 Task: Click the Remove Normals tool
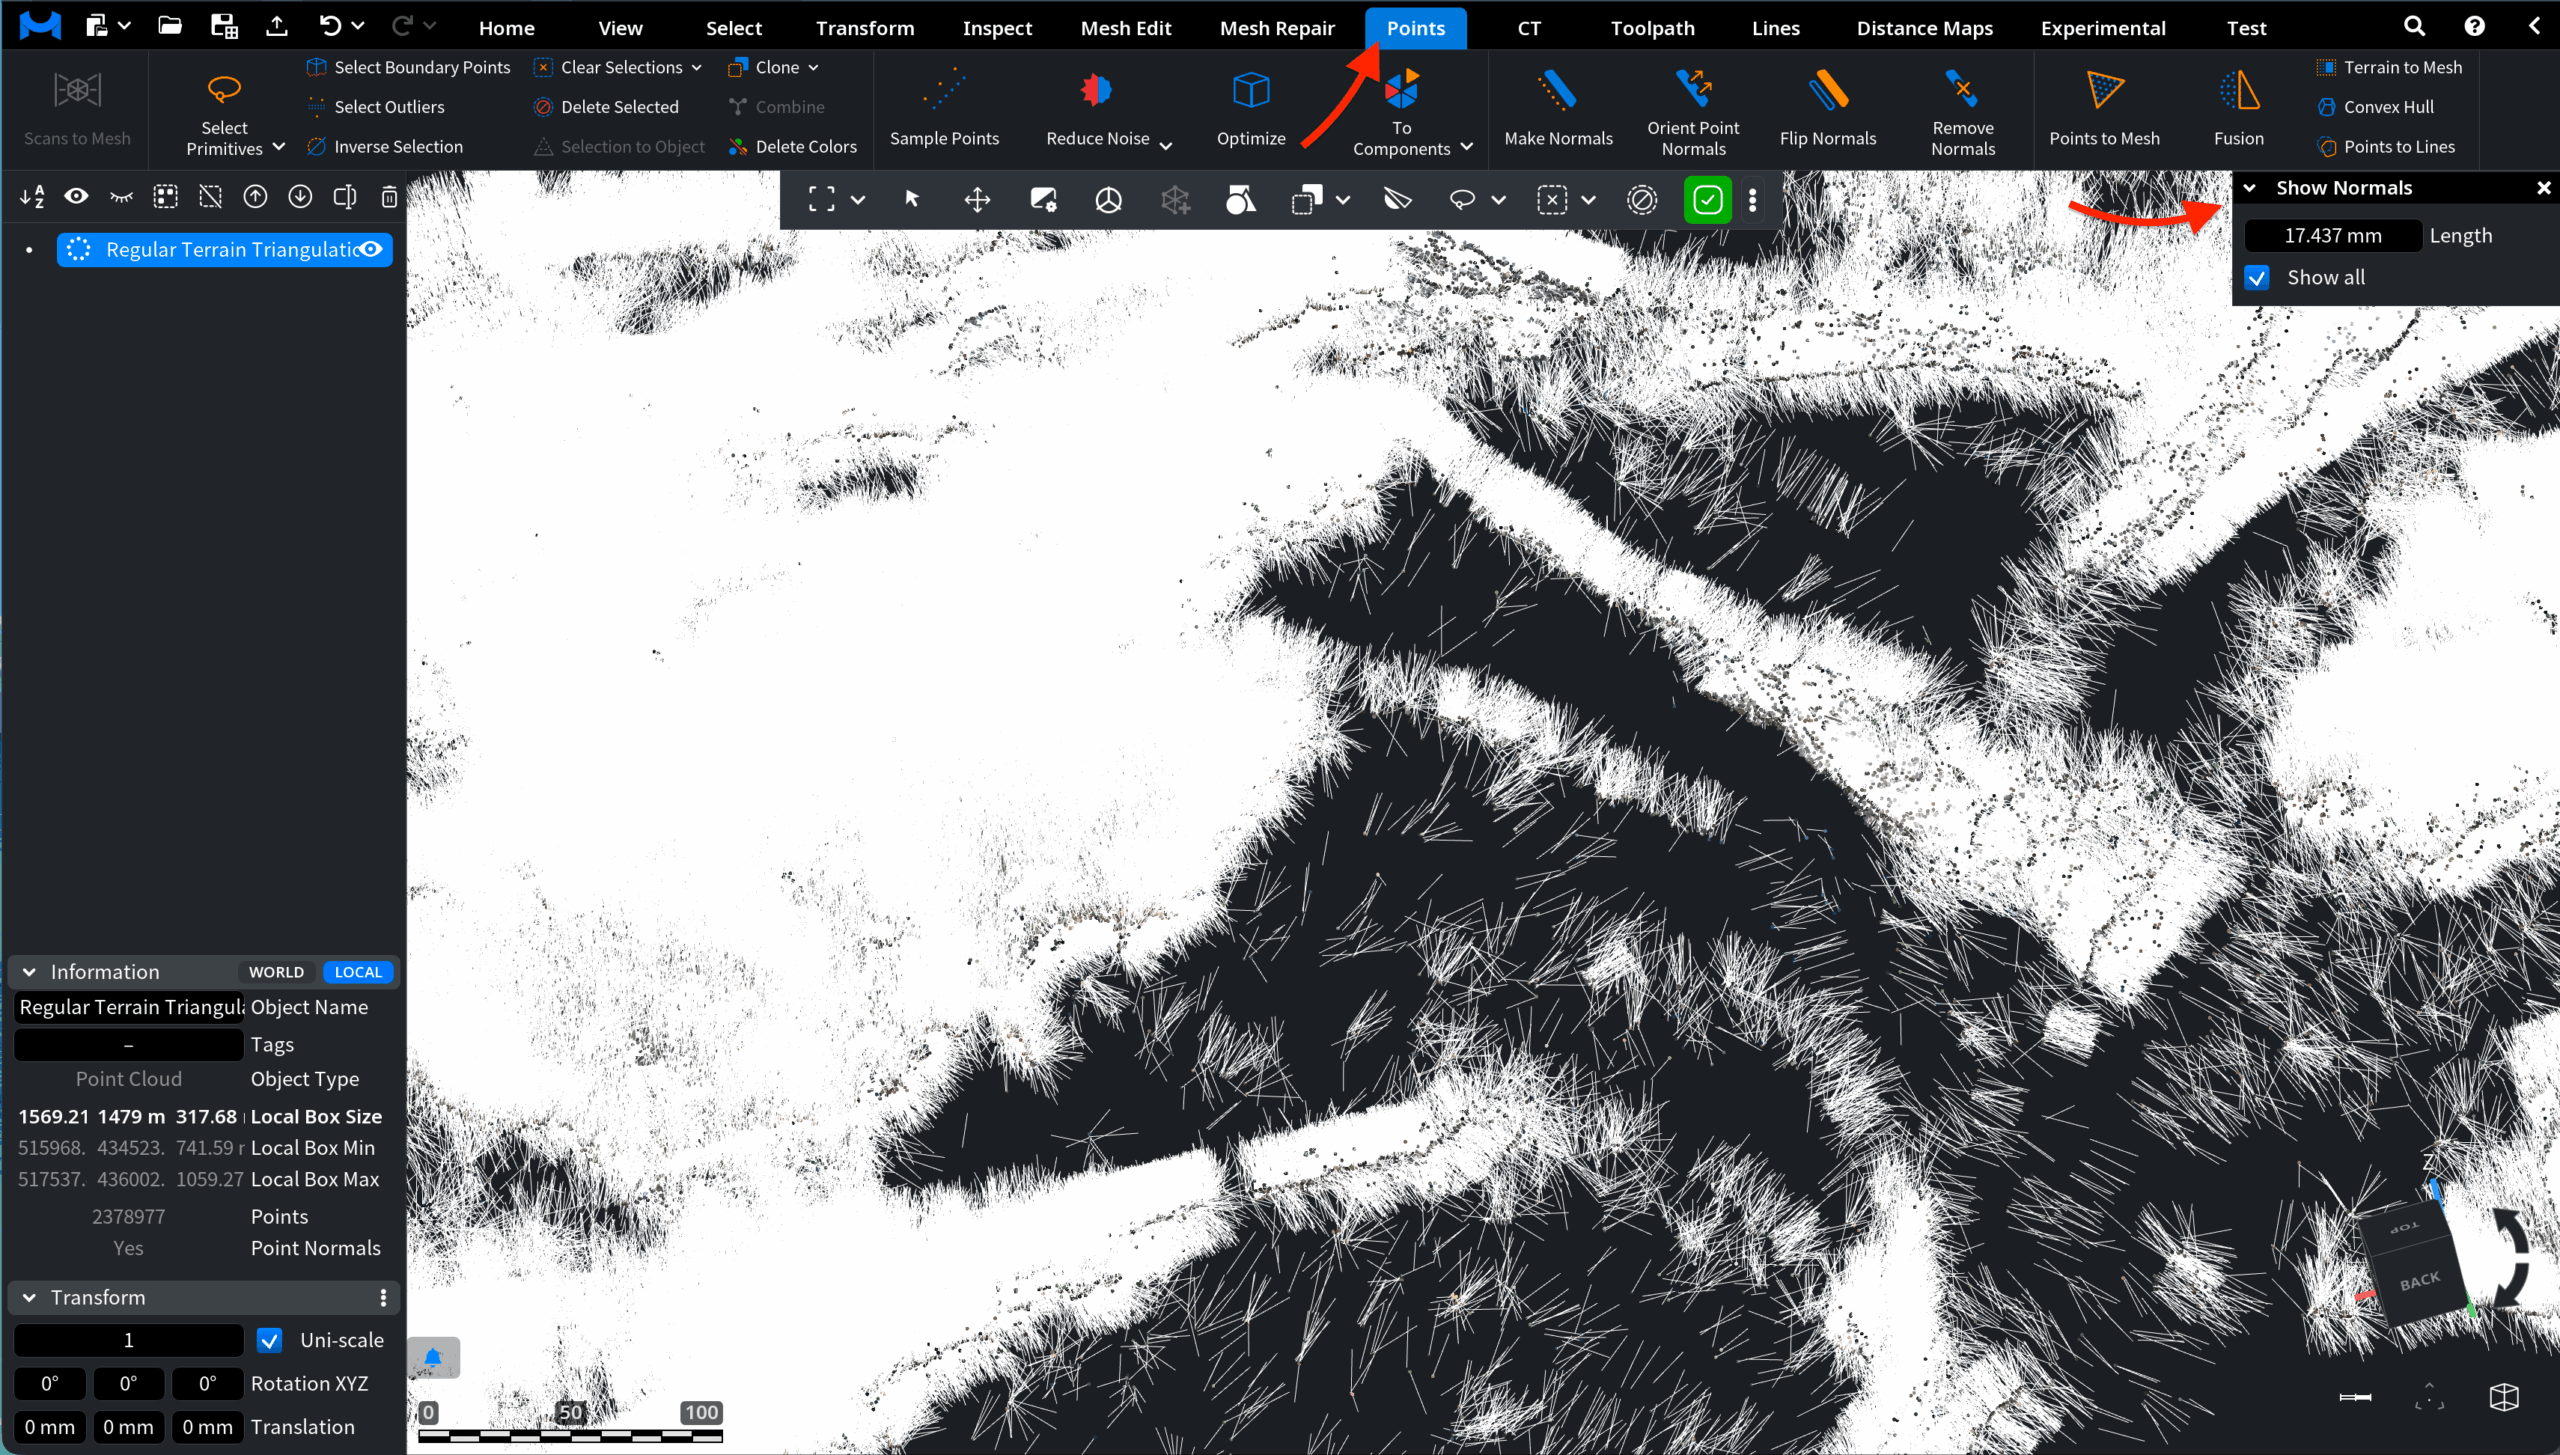[1962, 111]
